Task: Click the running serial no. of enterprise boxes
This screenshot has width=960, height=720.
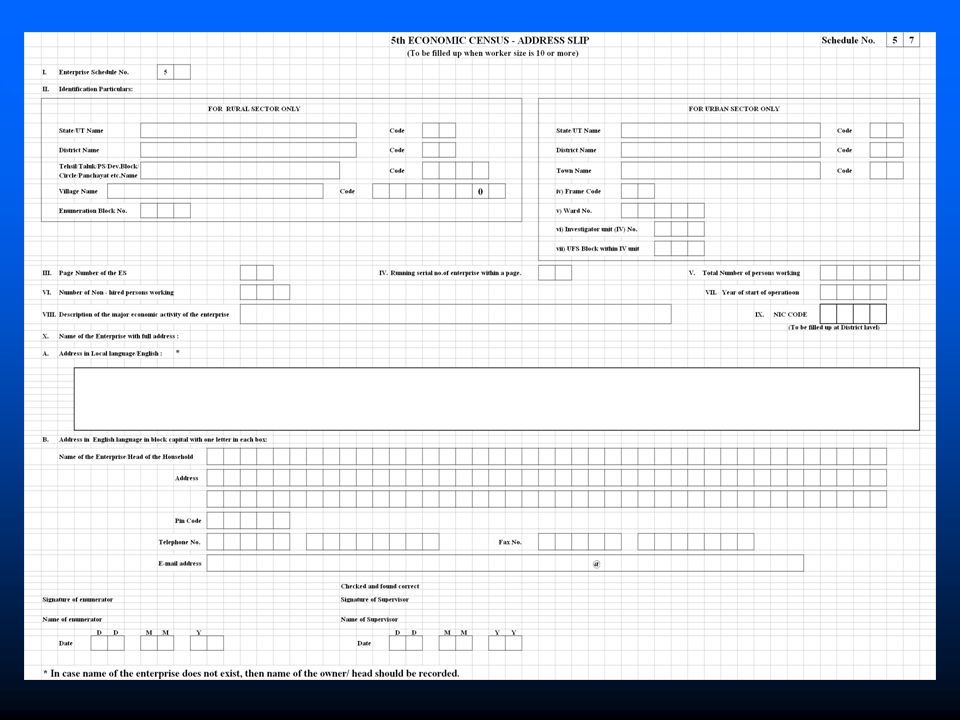Action: (x=555, y=273)
